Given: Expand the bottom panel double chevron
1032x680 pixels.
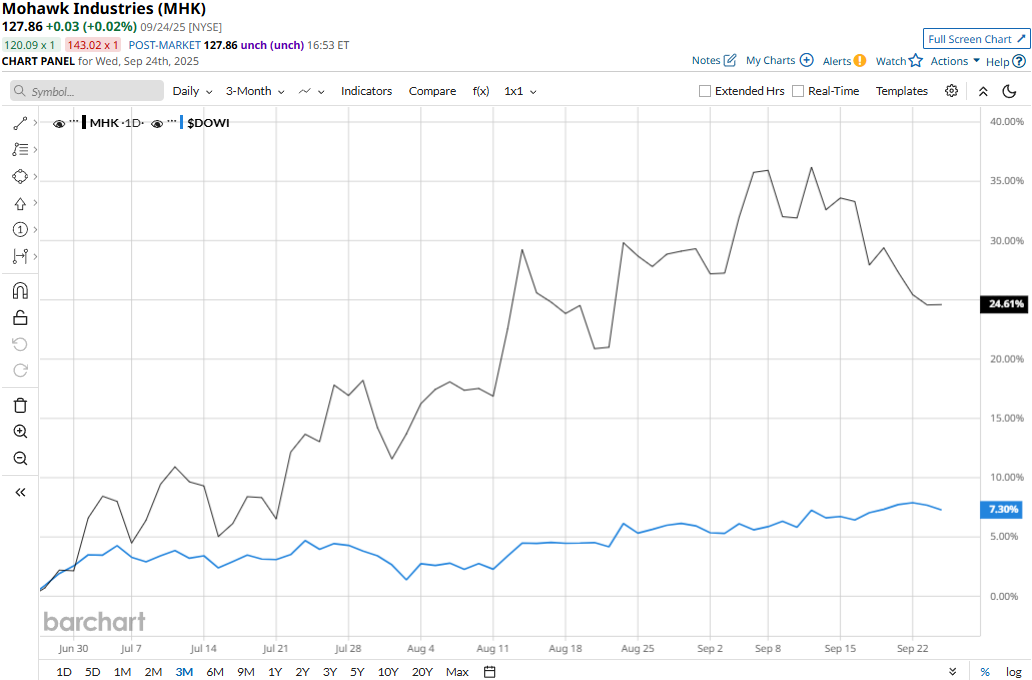Looking at the screenshot, I should 952,671.
